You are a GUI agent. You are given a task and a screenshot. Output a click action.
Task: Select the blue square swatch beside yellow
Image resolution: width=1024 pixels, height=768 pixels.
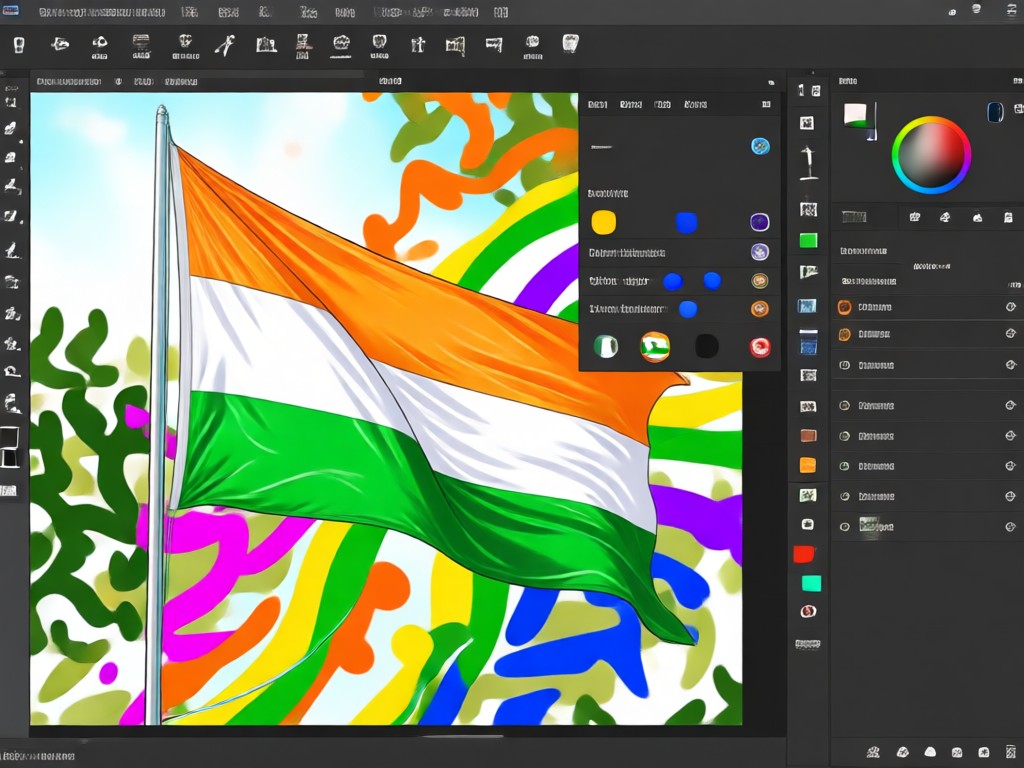coord(686,223)
